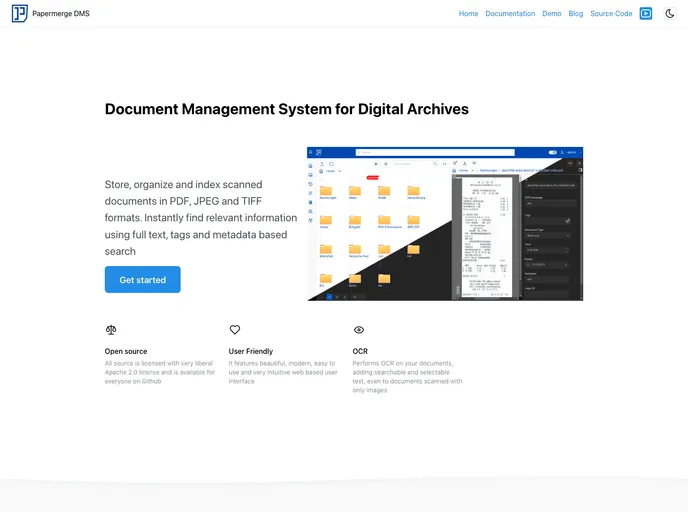Visit the Blog link in the header

click(576, 14)
